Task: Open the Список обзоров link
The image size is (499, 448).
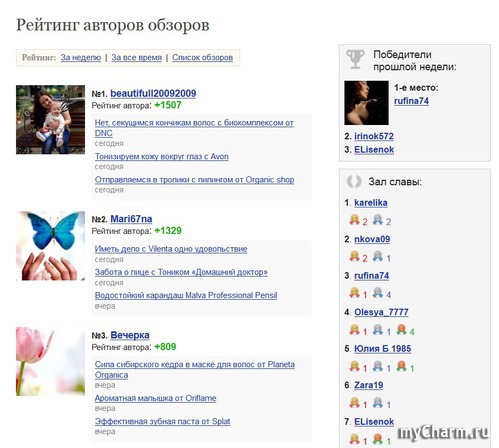Action: pos(202,58)
